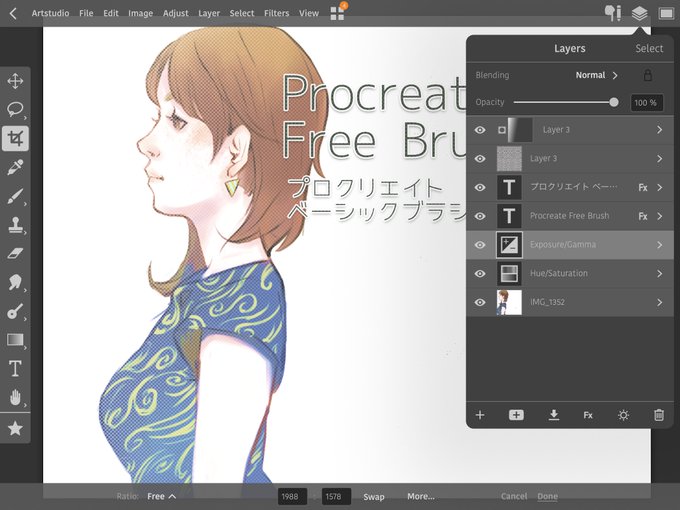Open the Image menu
The height and width of the screenshot is (510, 680).
[x=141, y=13]
